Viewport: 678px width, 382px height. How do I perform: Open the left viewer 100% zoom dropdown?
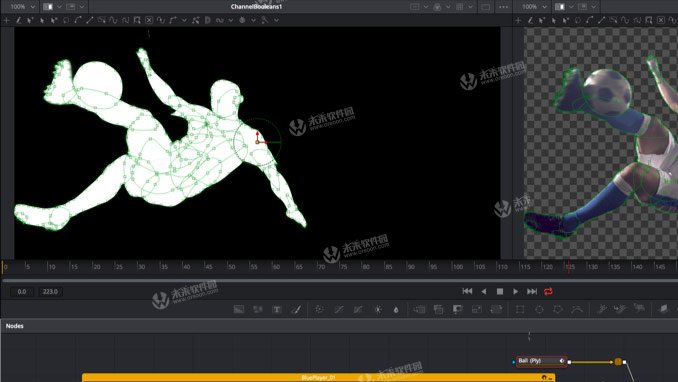click(23, 7)
